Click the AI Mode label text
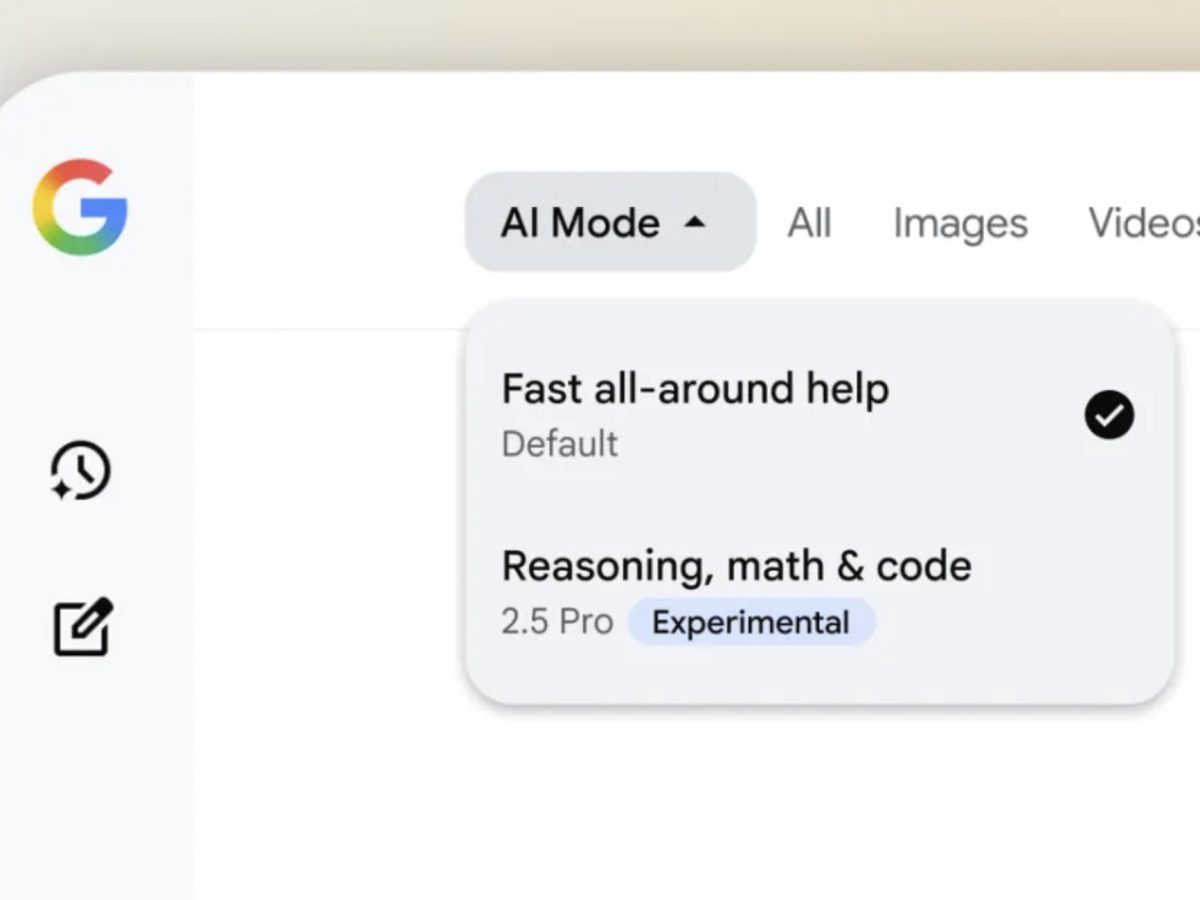The width and height of the screenshot is (1200, 900). pyautogui.click(x=580, y=222)
